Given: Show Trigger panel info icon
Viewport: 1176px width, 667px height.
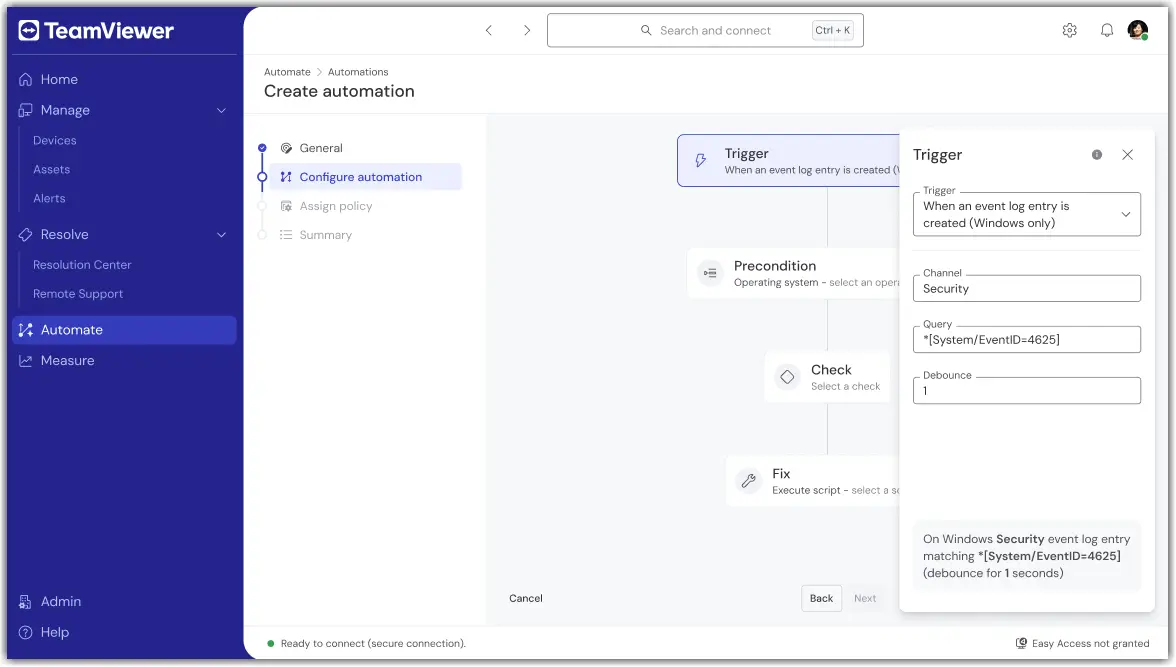Looking at the screenshot, I should click(x=1096, y=155).
